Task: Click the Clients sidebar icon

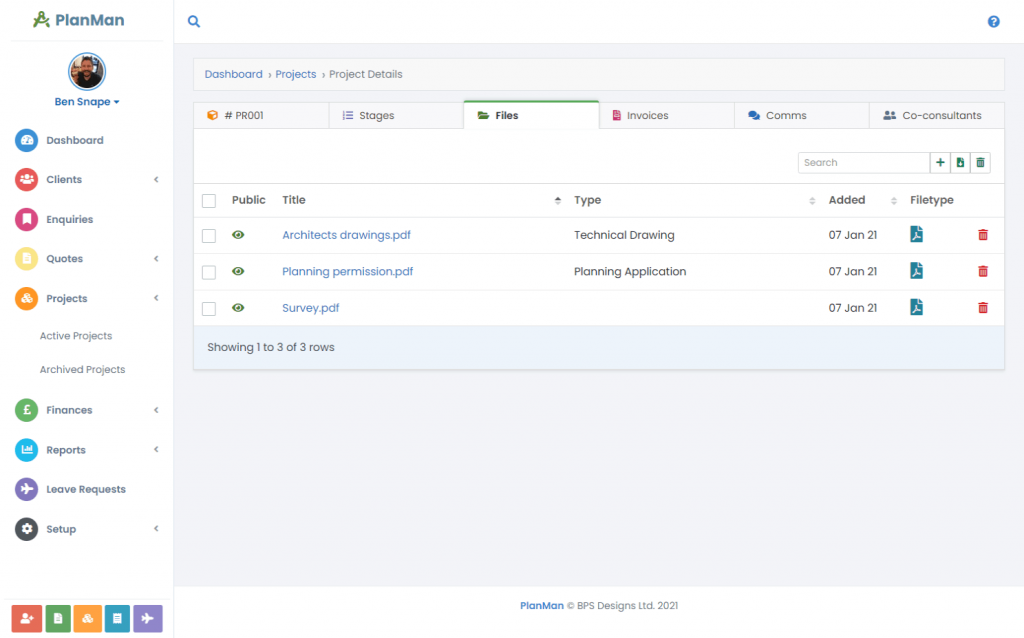Action: [x=27, y=180]
